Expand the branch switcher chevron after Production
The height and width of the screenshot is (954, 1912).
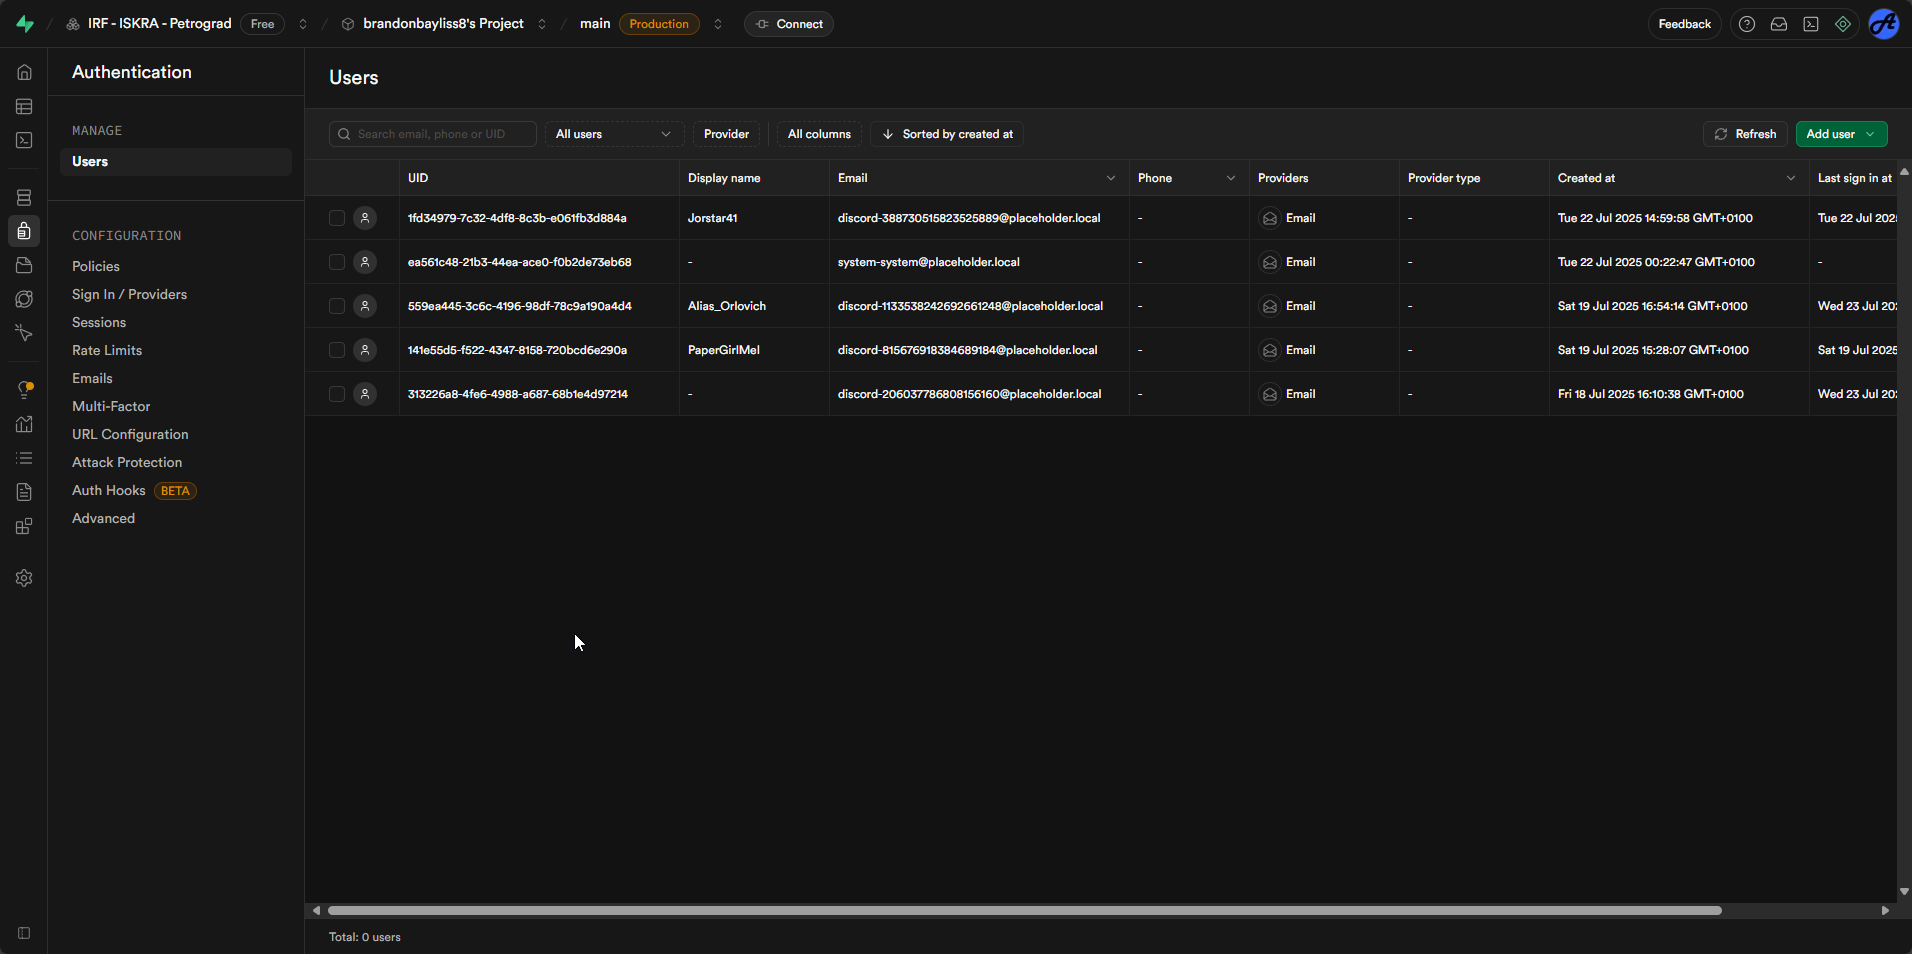click(x=718, y=24)
